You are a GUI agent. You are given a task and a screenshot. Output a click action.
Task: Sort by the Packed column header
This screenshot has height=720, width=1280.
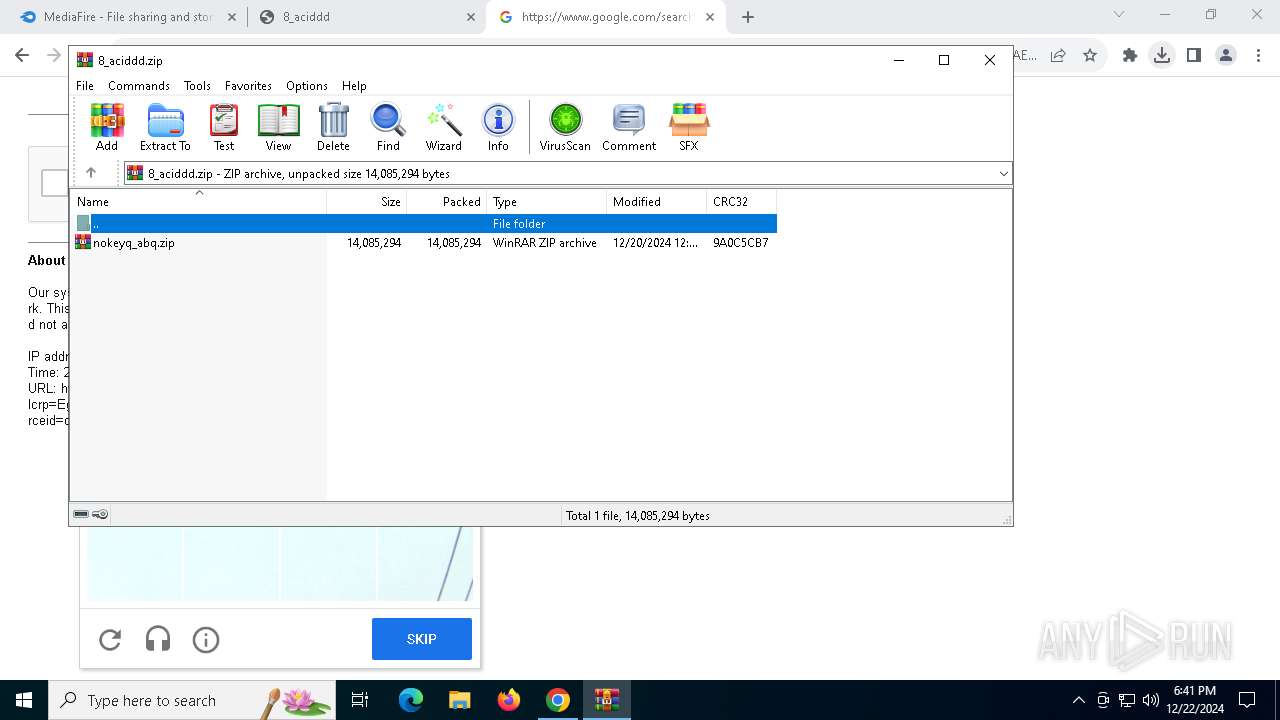pos(446,201)
